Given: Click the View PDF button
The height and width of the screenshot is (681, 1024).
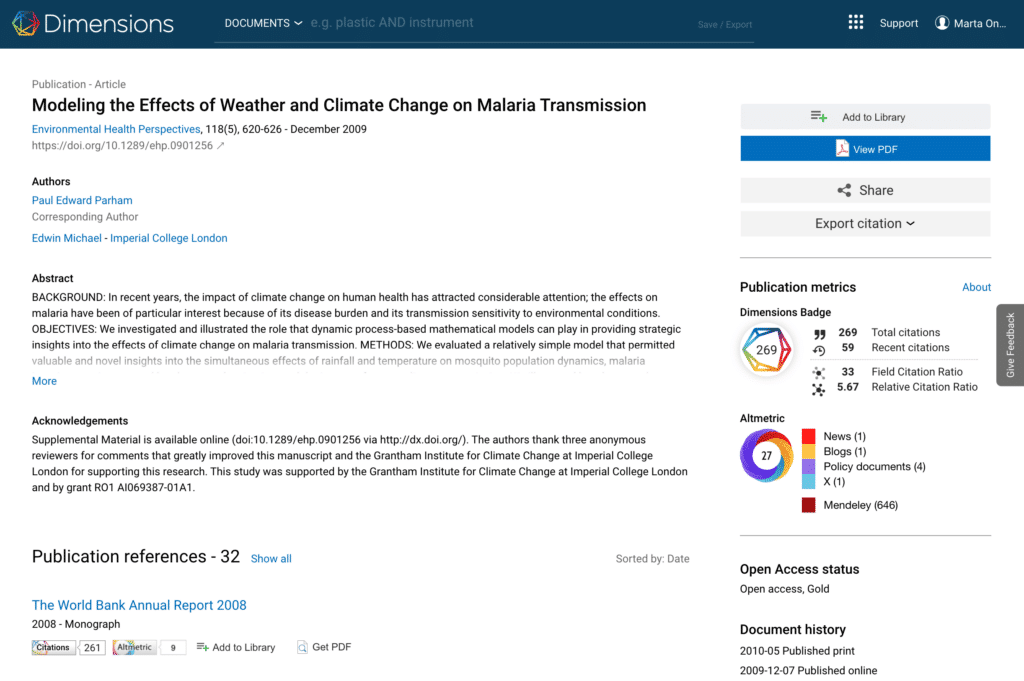Looking at the screenshot, I should tap(865, 149).
